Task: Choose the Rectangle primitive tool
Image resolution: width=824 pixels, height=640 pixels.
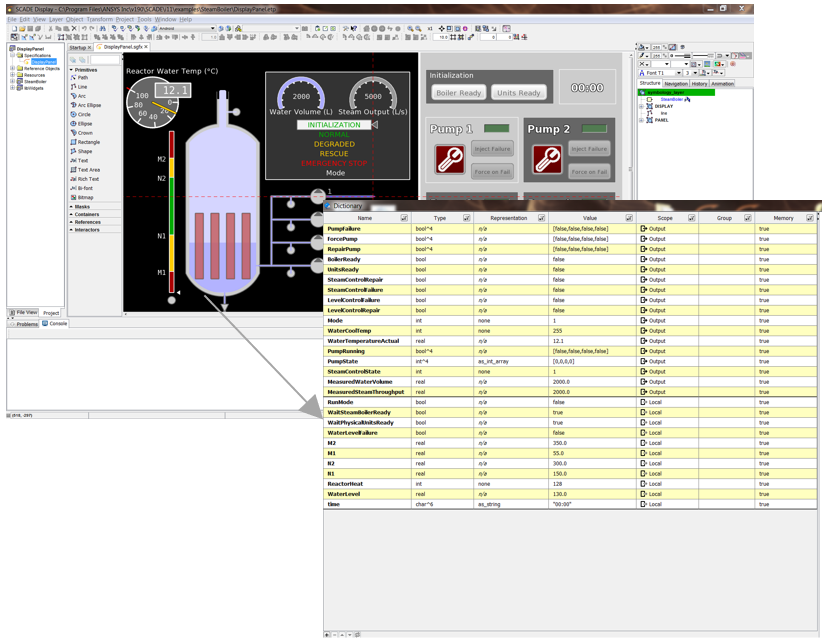Action: 88,142
